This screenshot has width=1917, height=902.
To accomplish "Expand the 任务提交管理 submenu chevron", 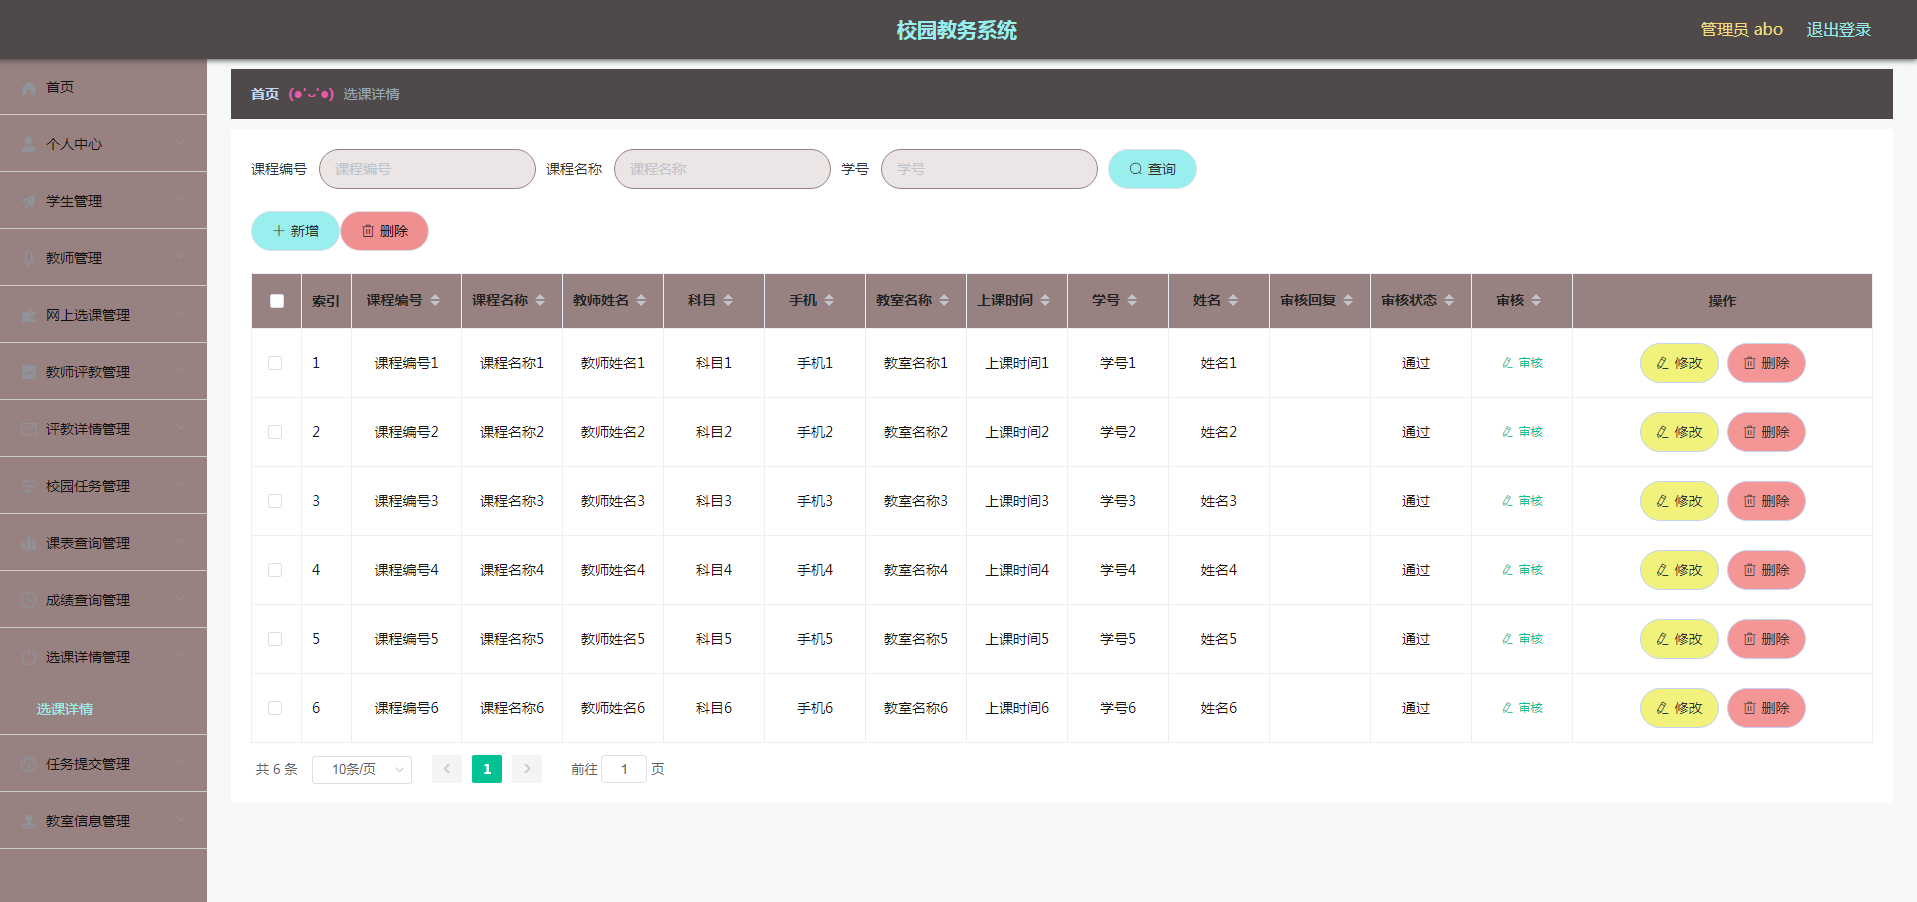I will [181, 763].
